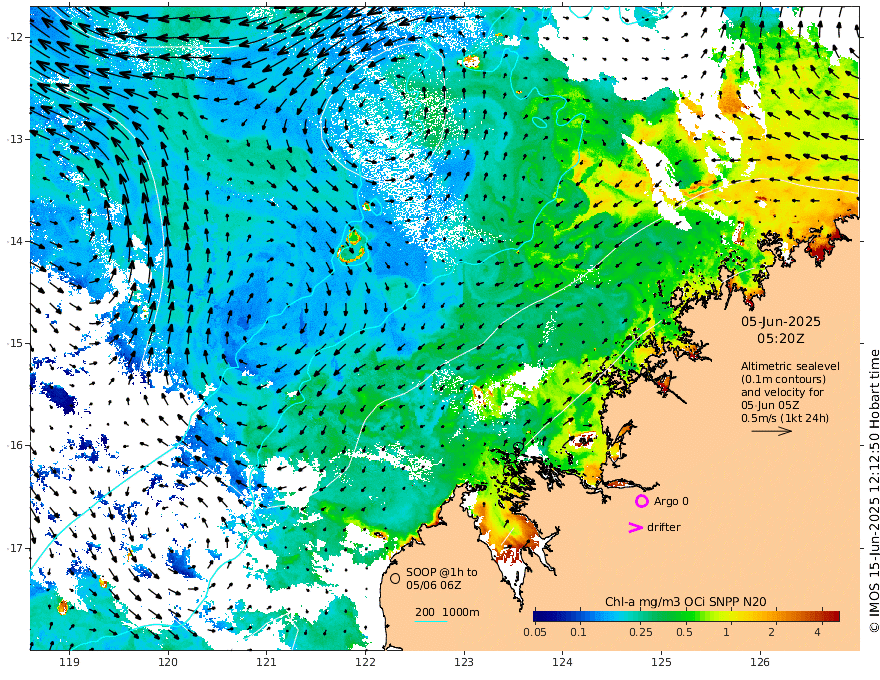Screen dimensions: 880x680
Task: Click the 'SOOP @1h to' text
Action: [442, 572]
